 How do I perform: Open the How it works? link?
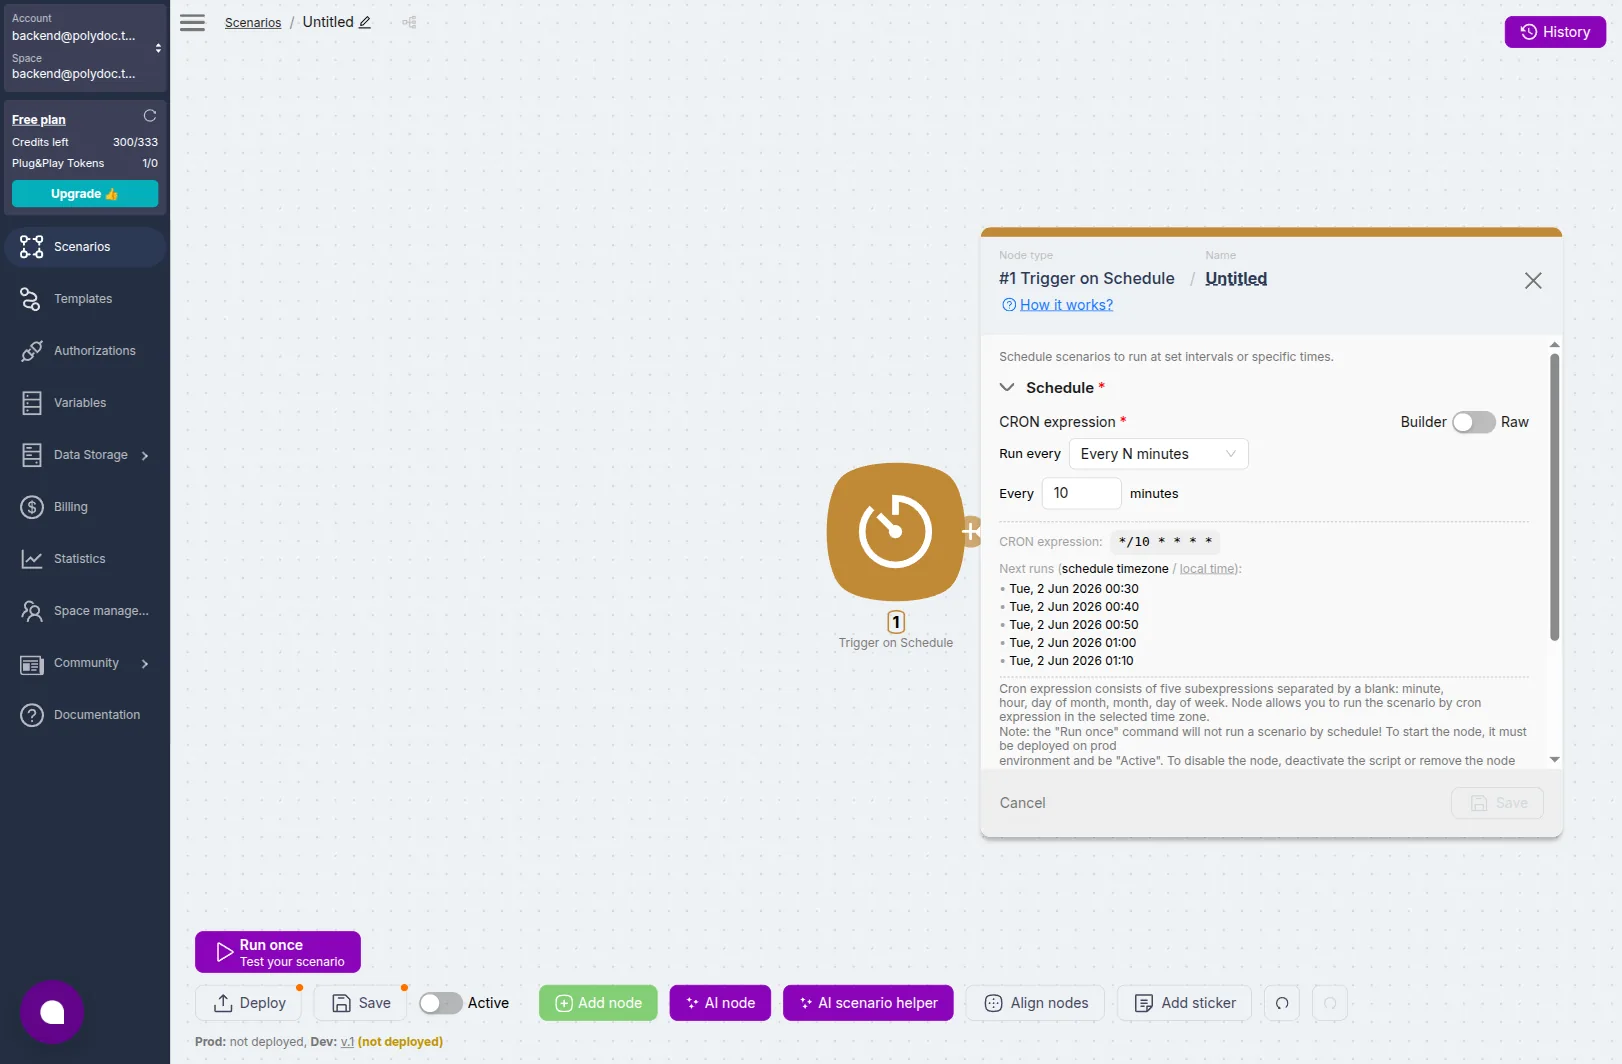1066,305
